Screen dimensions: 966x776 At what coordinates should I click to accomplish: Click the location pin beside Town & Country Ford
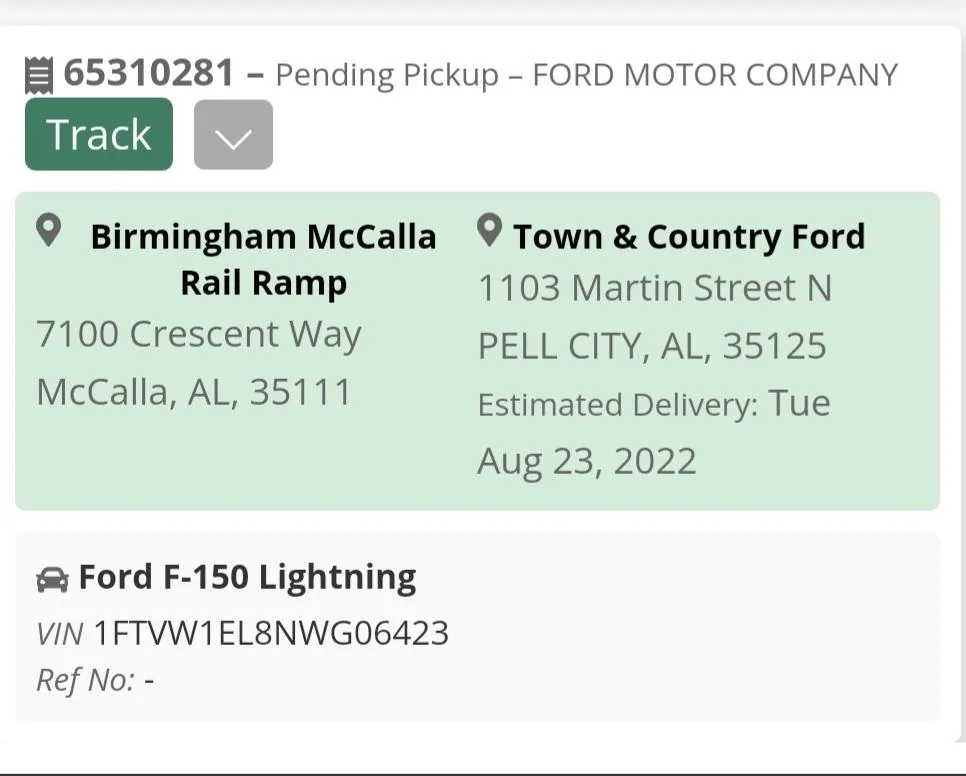[488, 230]
